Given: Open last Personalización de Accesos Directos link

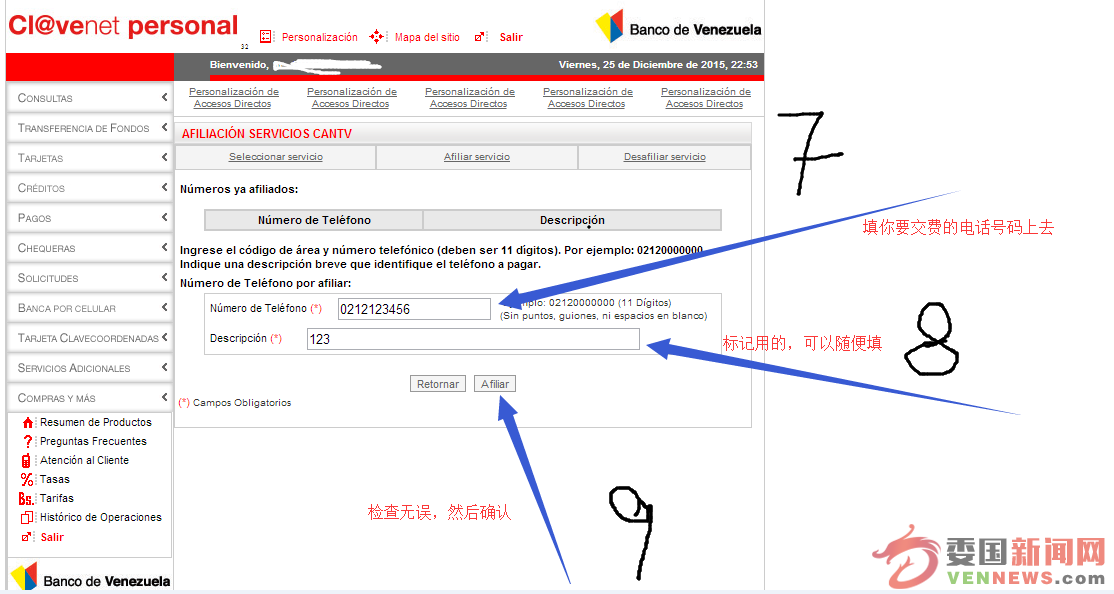Looking at the screenshot, I should pos(705,97).
